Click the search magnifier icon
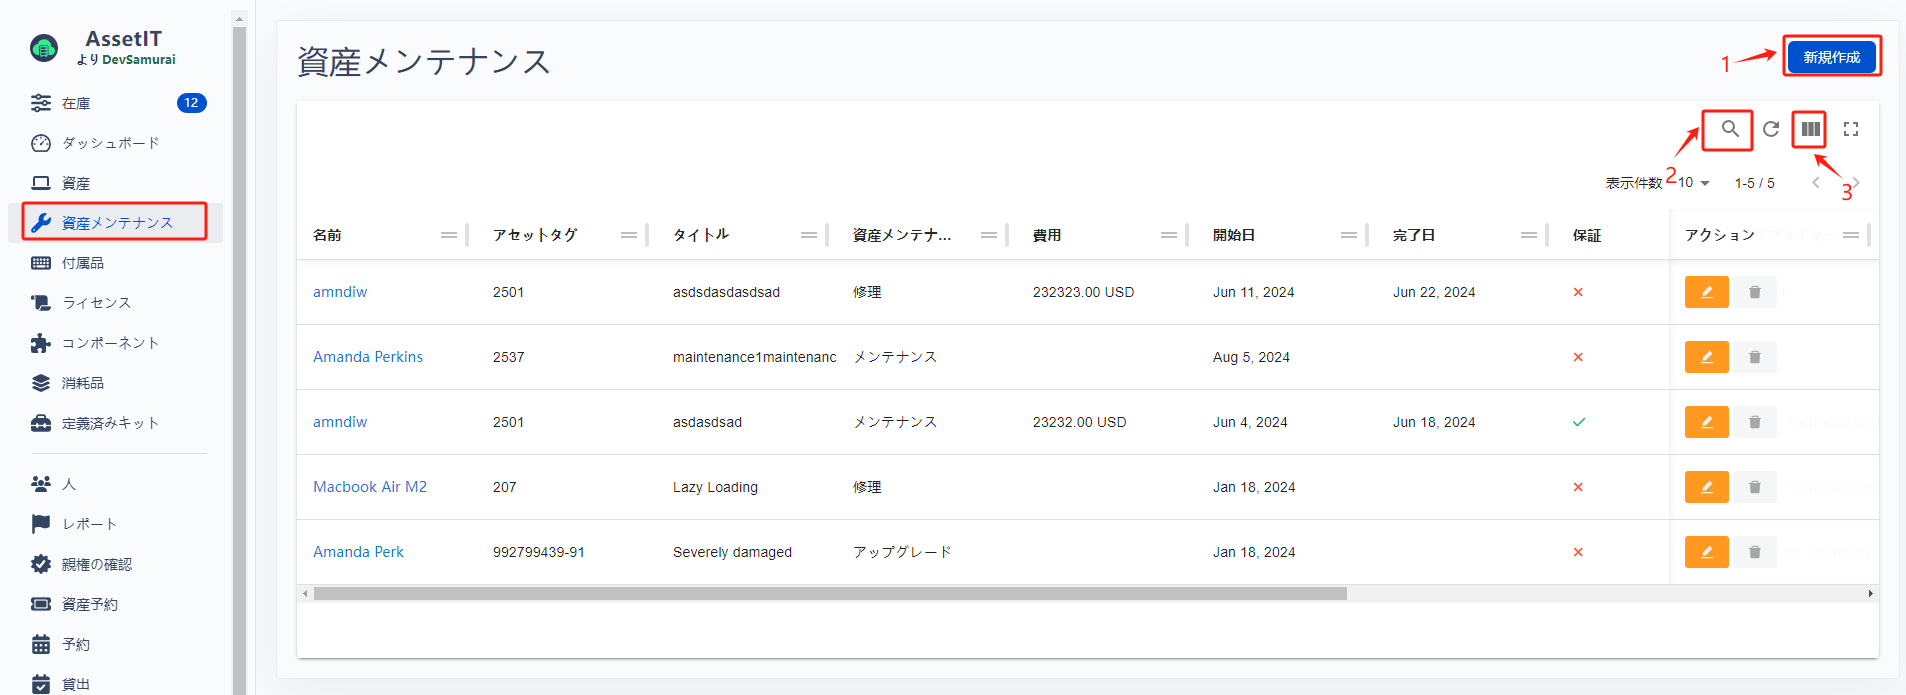 [x=1729, y=129]
